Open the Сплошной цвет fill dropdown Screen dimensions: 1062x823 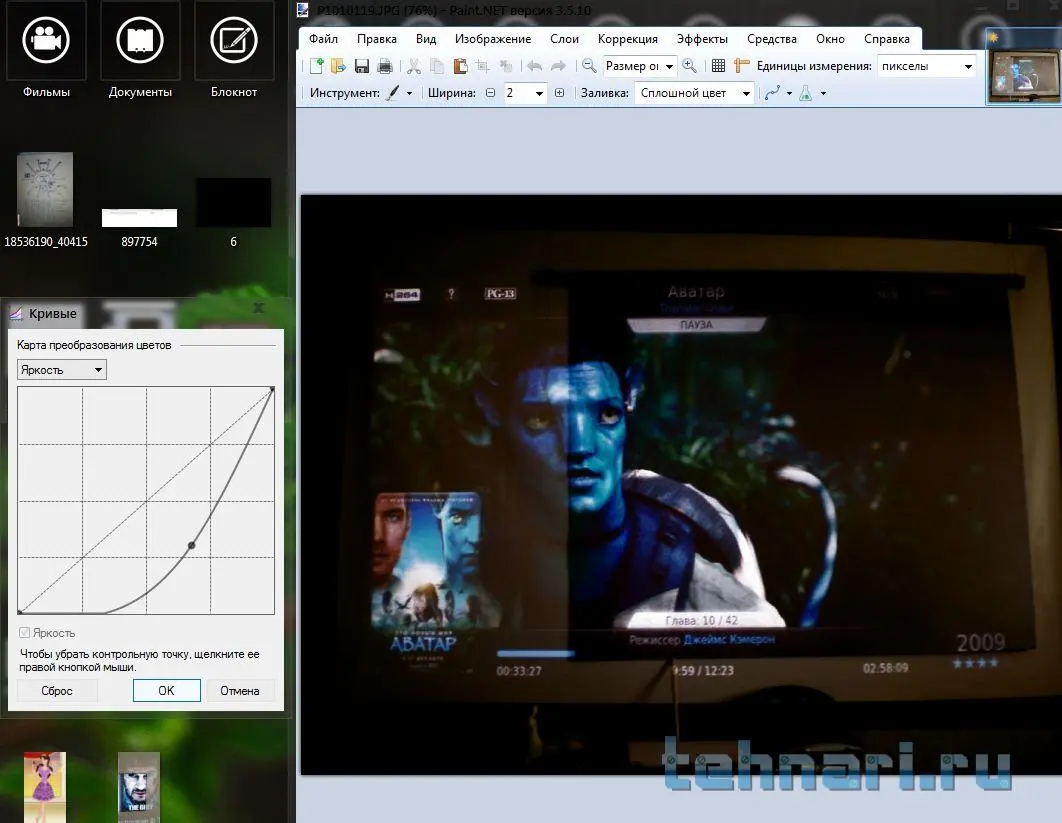pyautogui.click(x=694, y=93)
